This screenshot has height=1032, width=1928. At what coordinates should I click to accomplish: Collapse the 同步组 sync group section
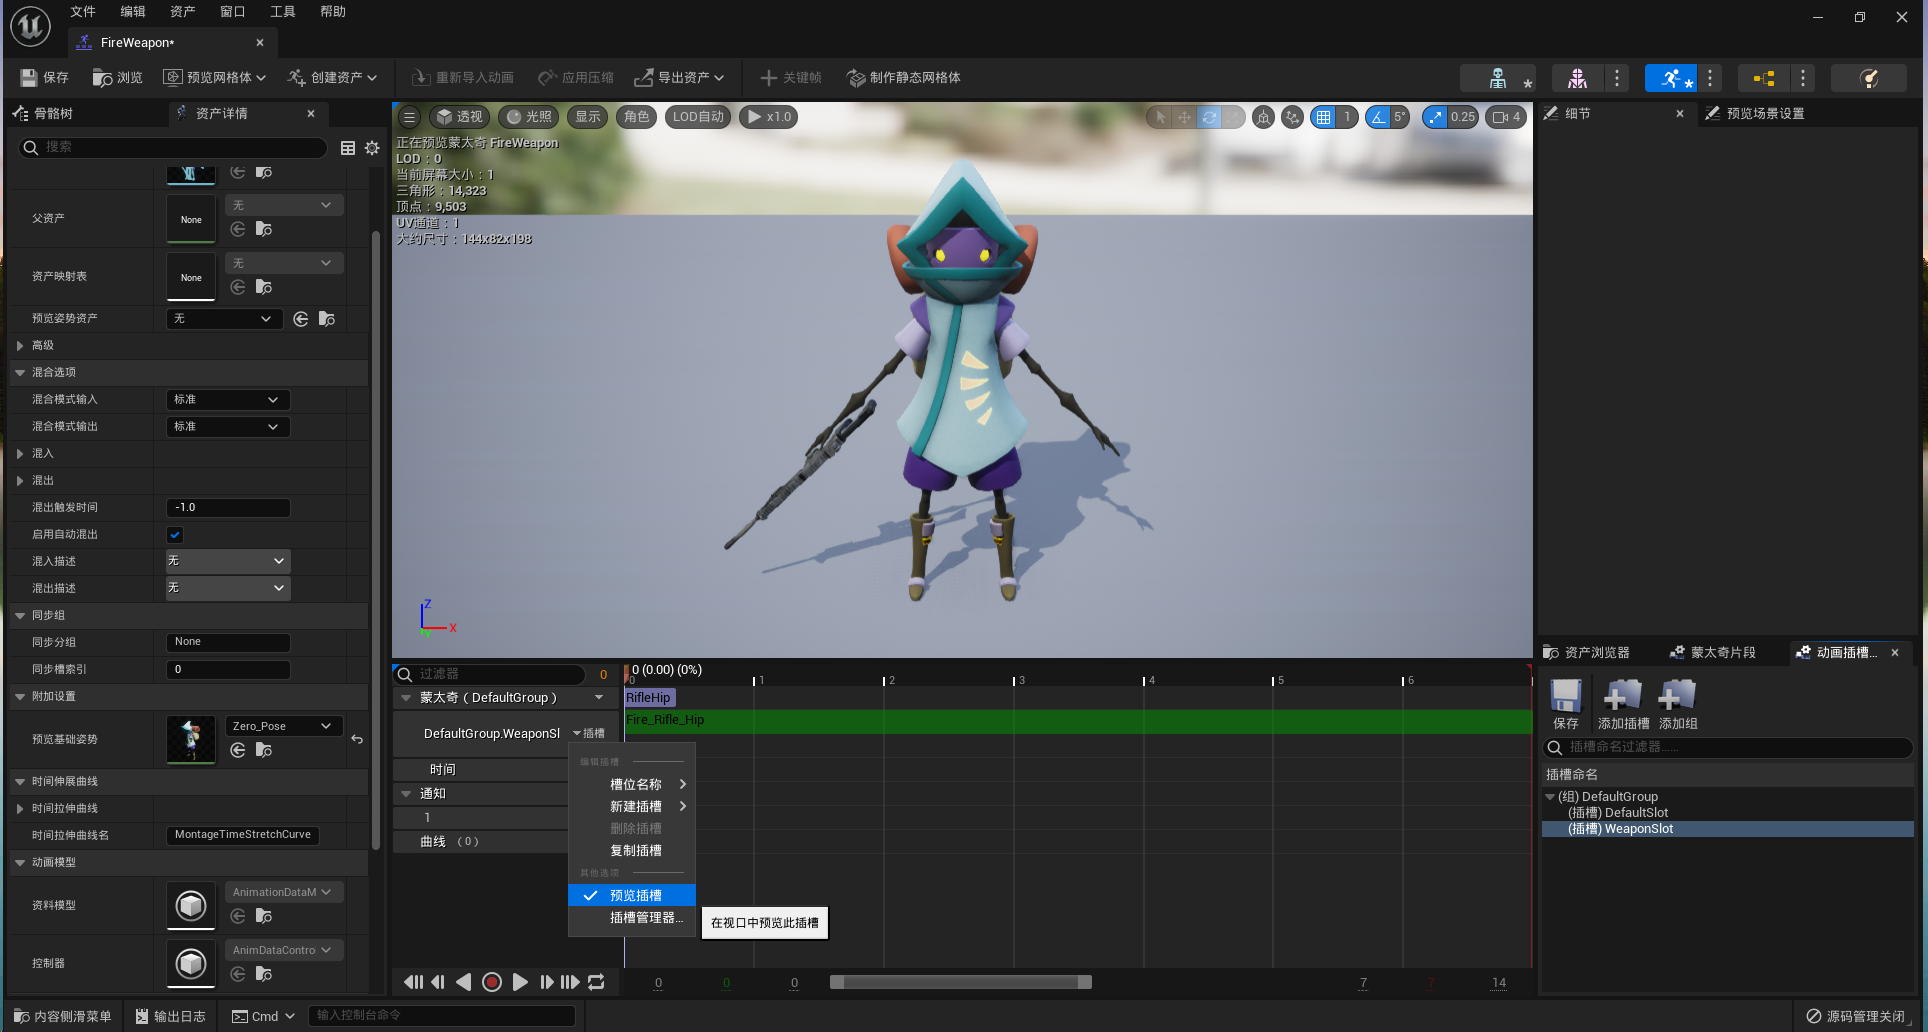pyautogui.click(x=20, y=616)
